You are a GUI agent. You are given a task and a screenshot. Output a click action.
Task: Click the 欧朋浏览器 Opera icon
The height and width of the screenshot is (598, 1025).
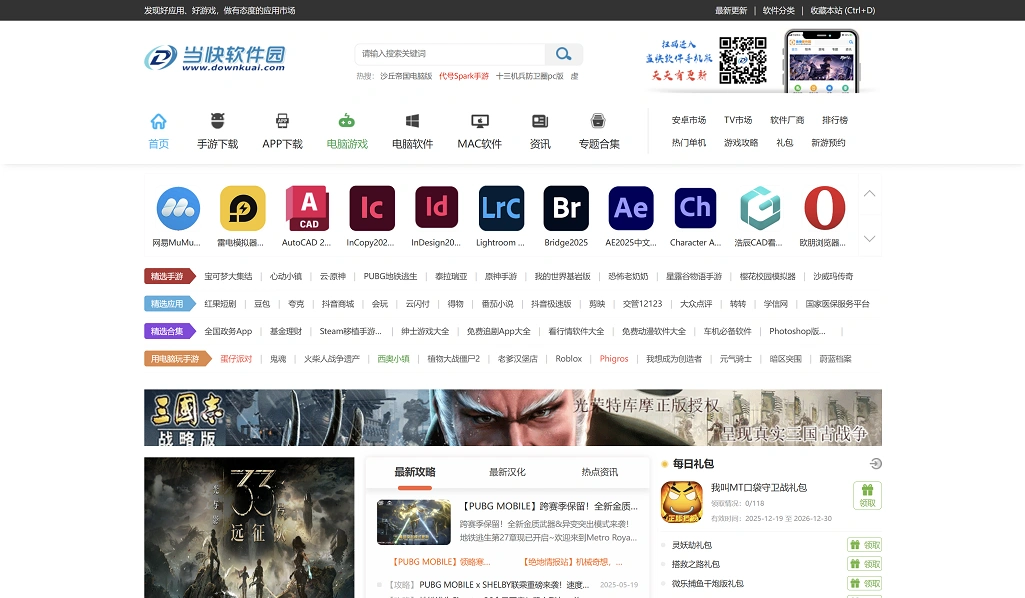coord(824,208)
